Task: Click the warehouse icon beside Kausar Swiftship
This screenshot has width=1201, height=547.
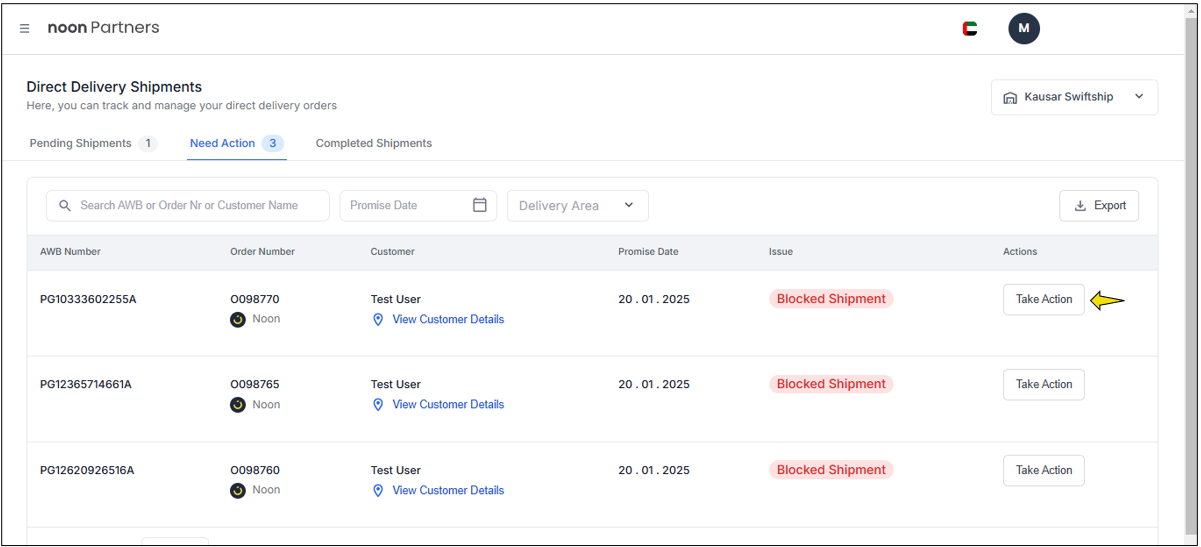Action: 1009,97
